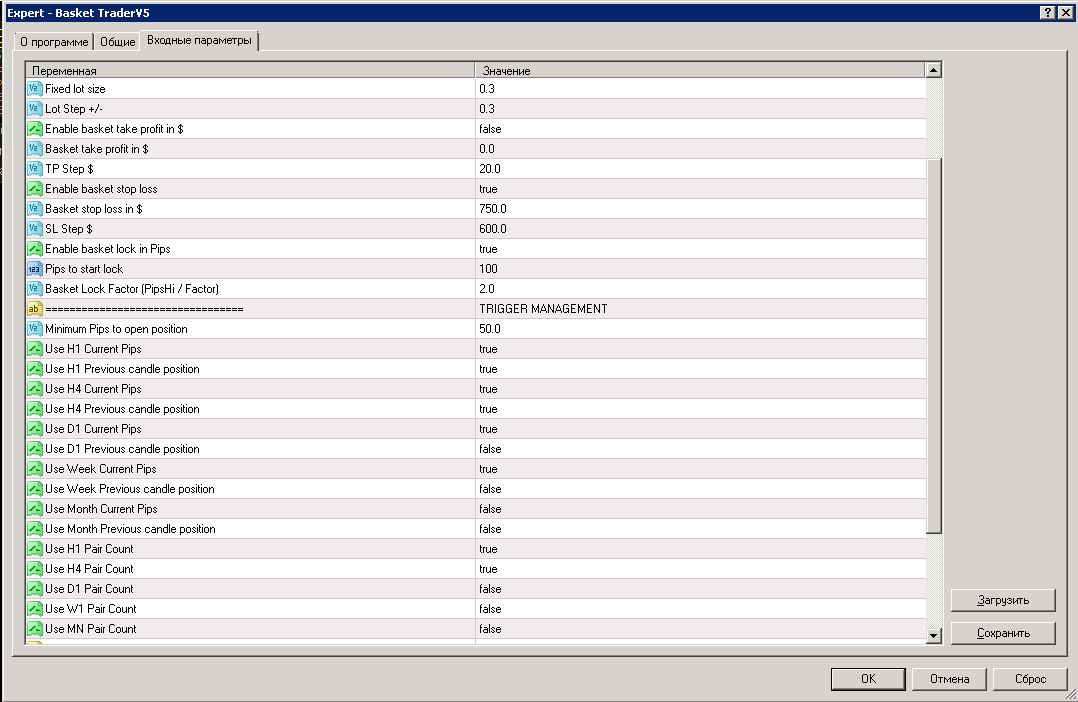Click the icon for Use H4 Current Pips
1078x702 pixels.
click(34, 388)
